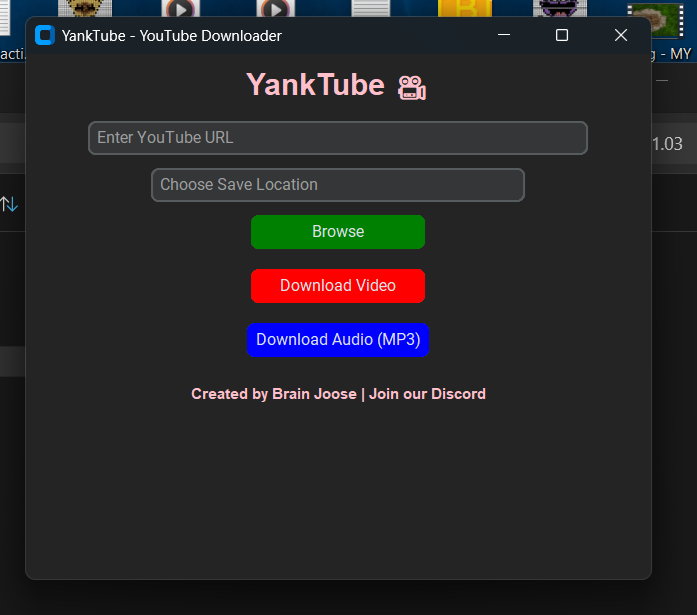Click the Created by Brain Joose text
The image size is (697, 615).
pos(274,394)
